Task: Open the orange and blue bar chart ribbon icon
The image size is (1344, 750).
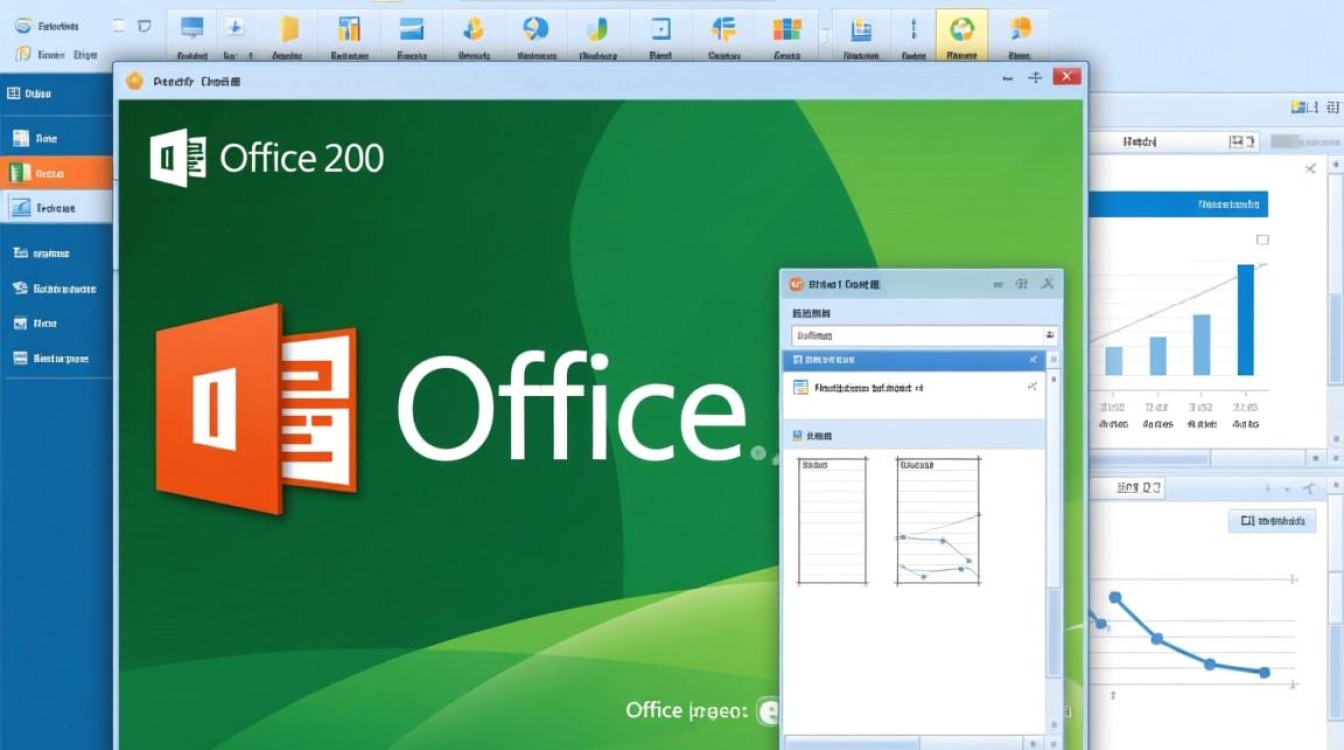Action: pos(349,28)
